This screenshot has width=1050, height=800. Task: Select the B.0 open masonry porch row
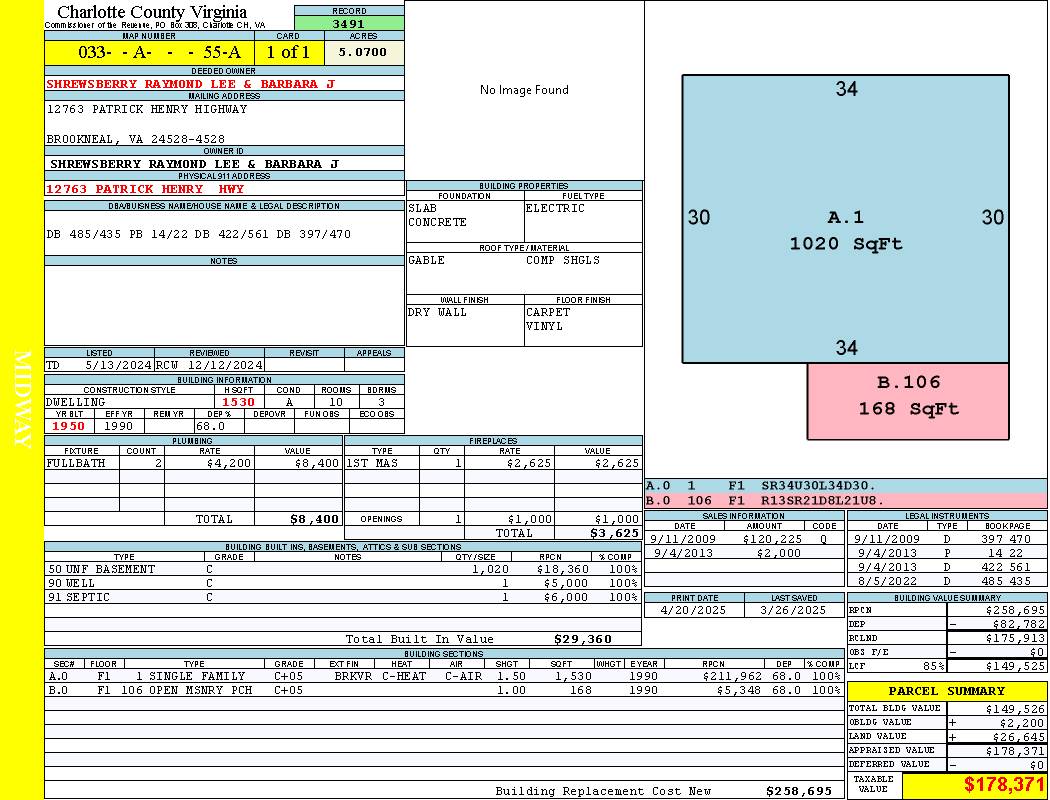click(x=340, y=690)
